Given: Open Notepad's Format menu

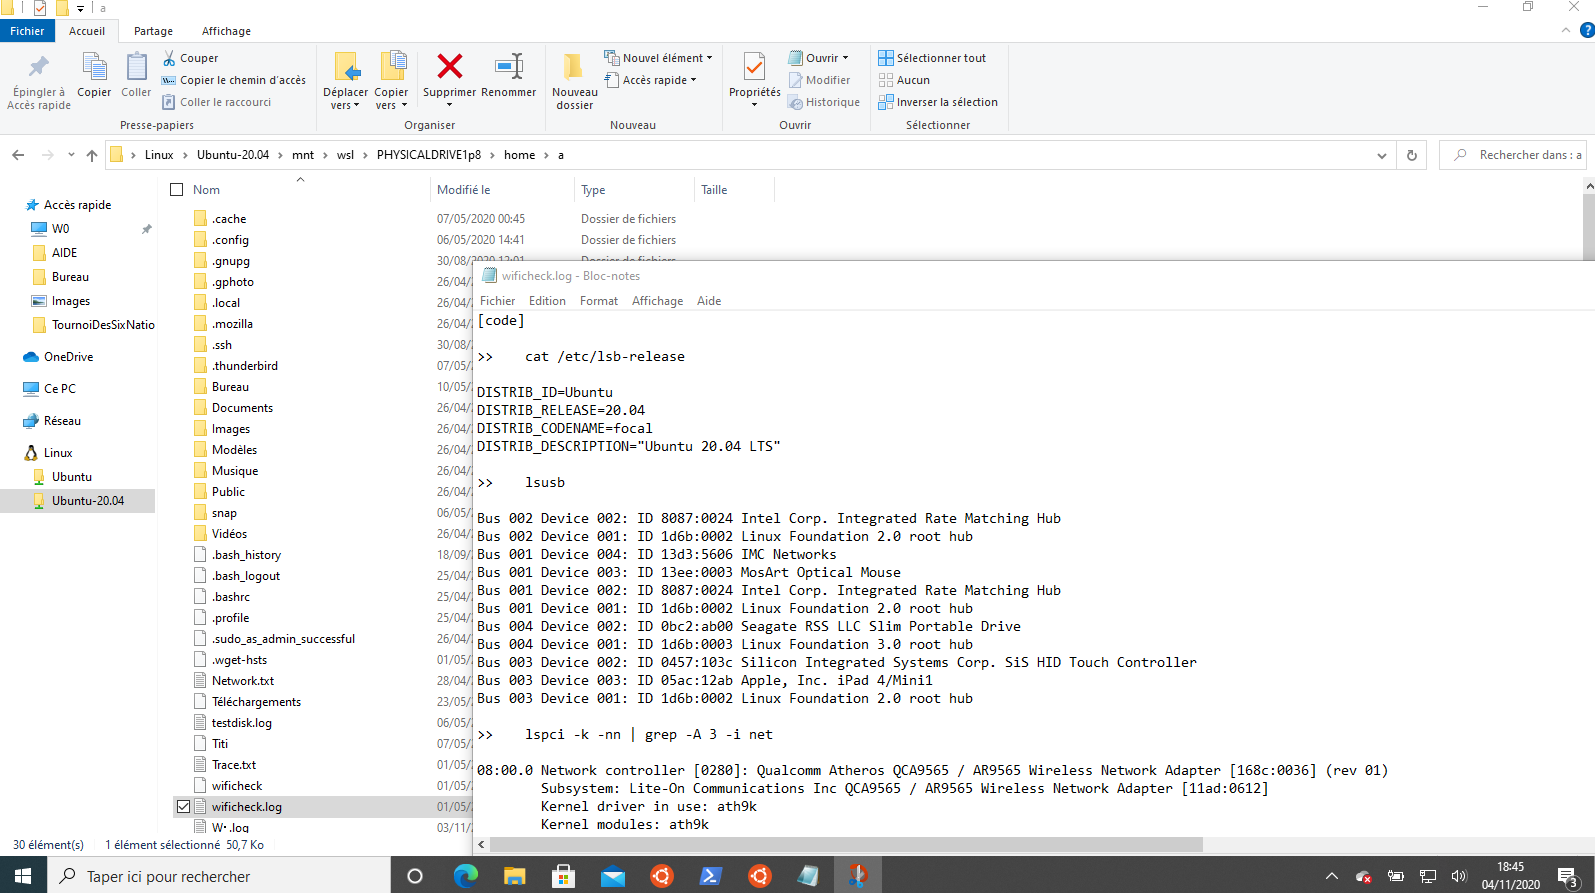Looking at the screenshot, I should [599, 301].
